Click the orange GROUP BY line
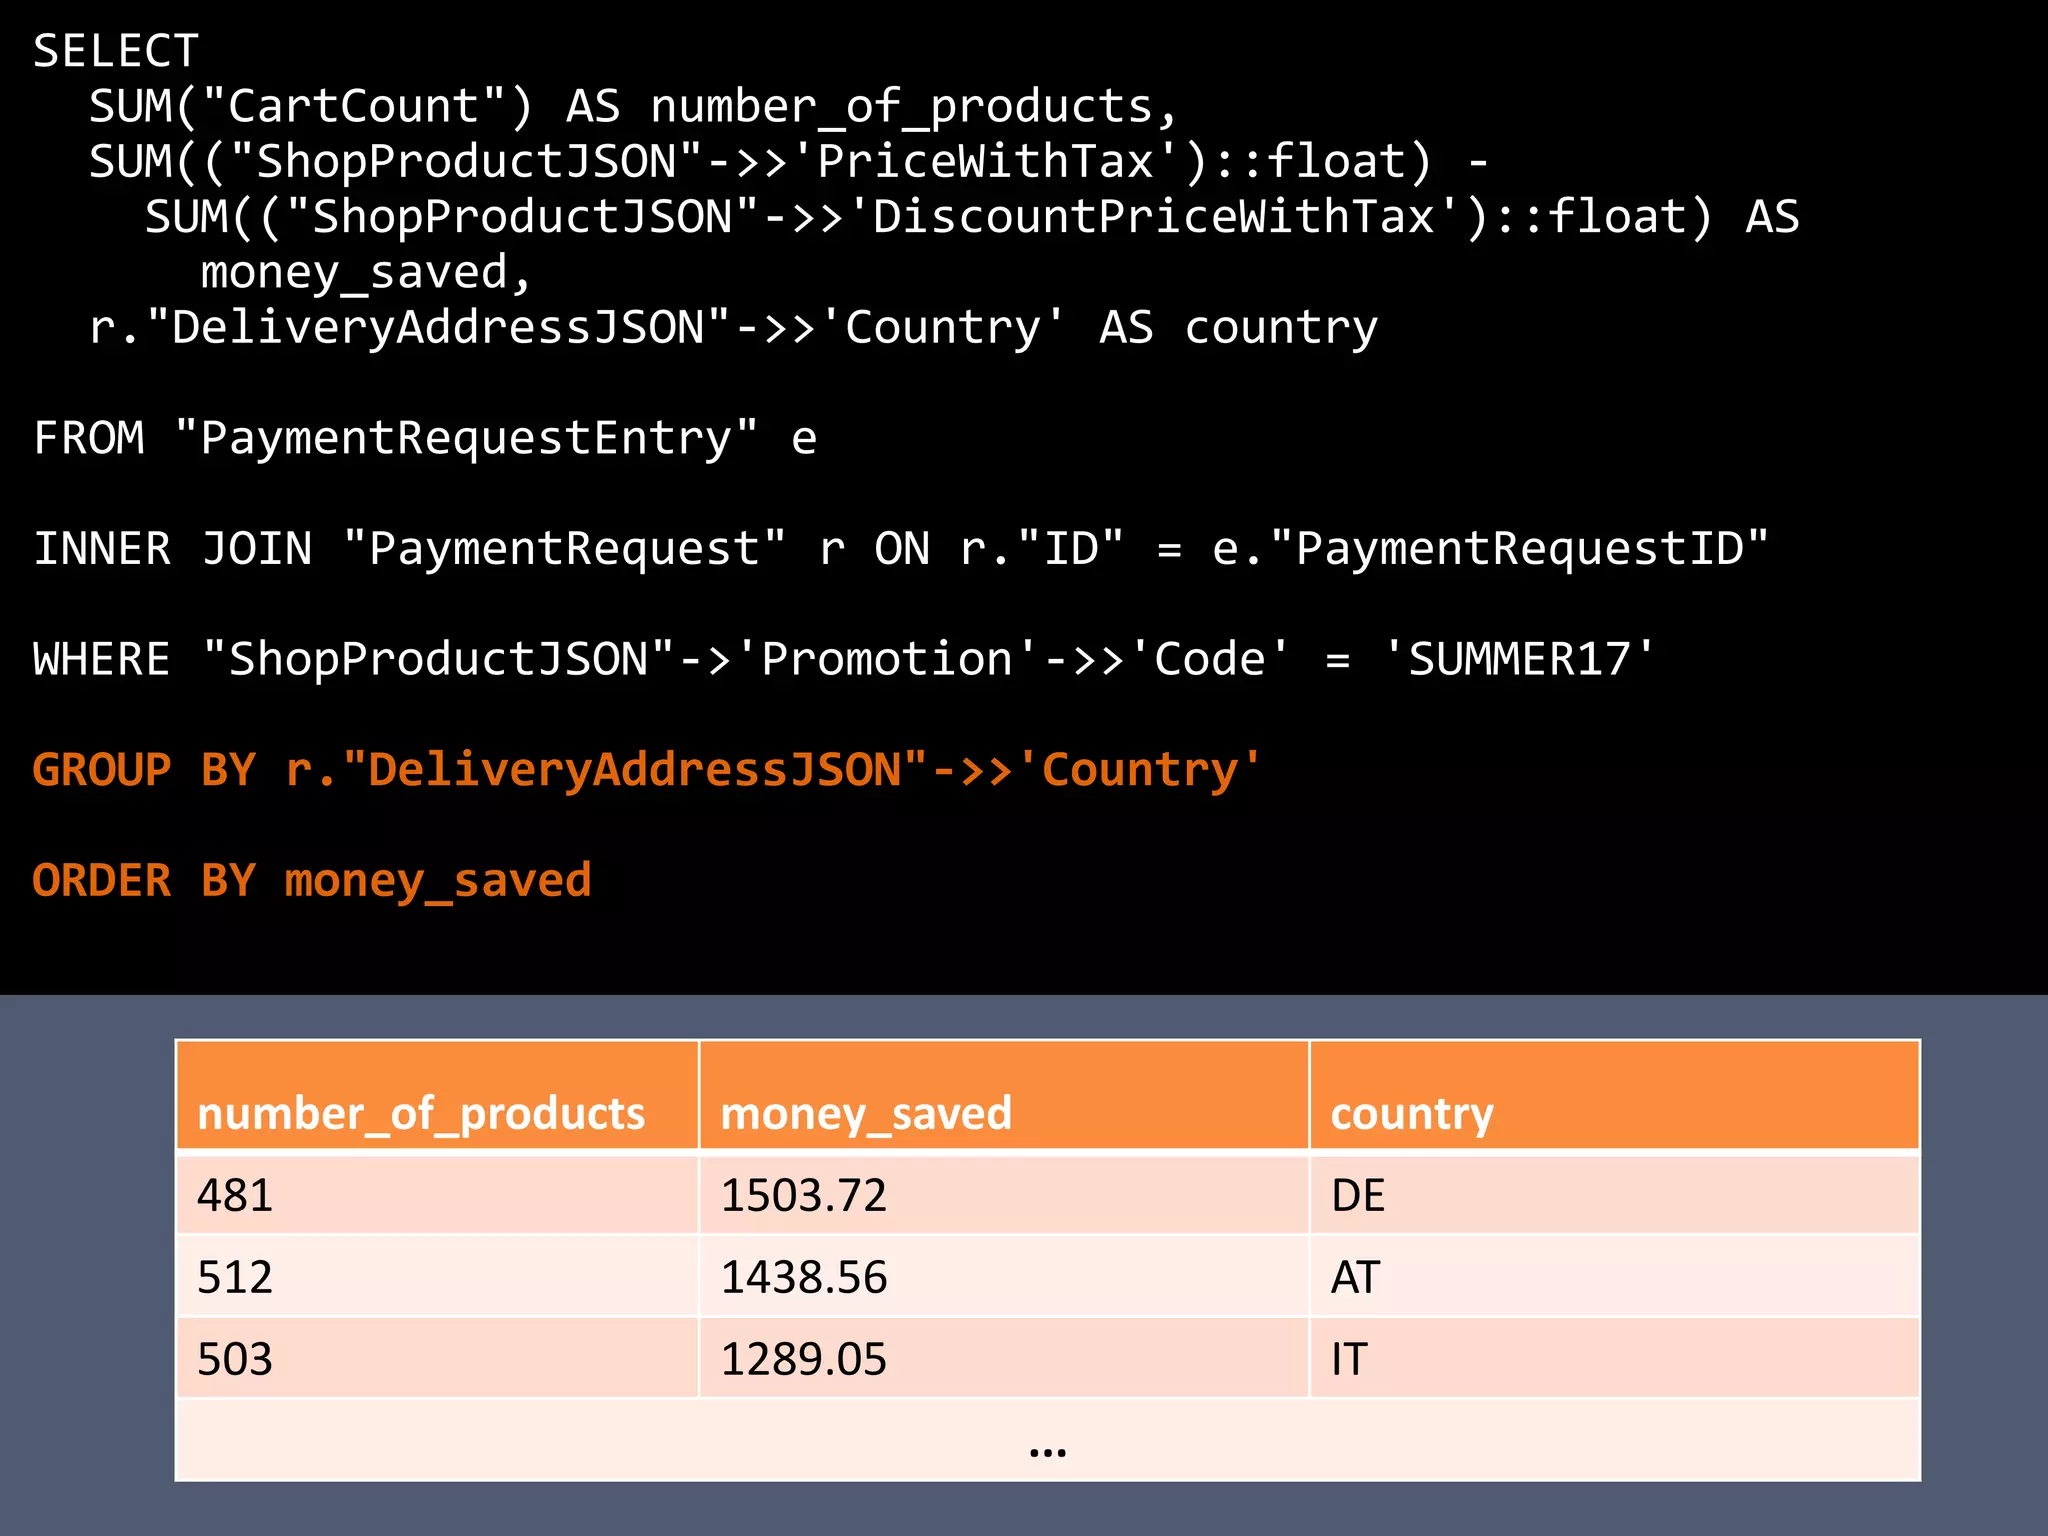Screen dimensions: 2048x1536 tap(647, 770)
